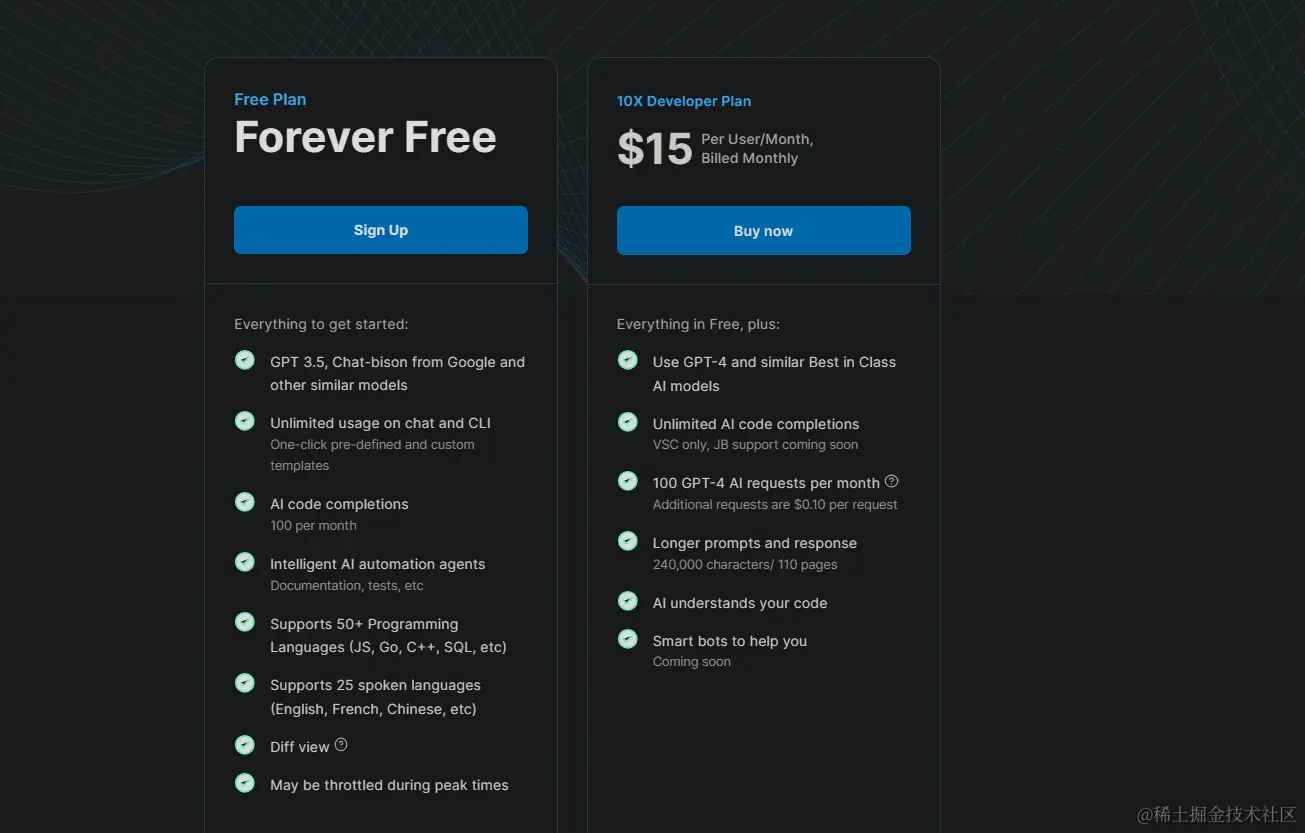Click checkmark beside Intelligent AI automation agents
Viewport: 1305px width, 833px height.
pyautogui.click(x=245, y=562)
